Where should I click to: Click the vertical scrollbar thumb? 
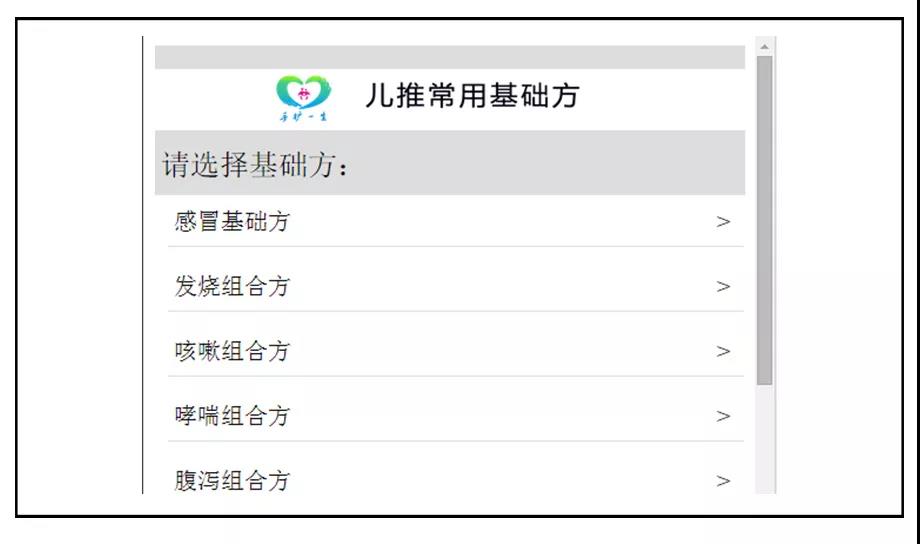[x=765, y=221]
